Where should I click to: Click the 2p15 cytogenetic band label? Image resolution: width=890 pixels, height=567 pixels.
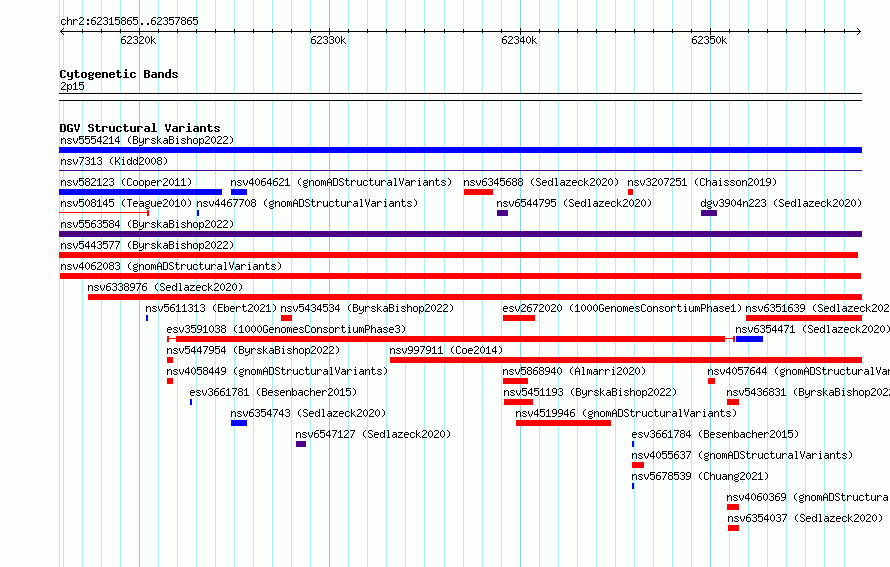tap(72, 86)
